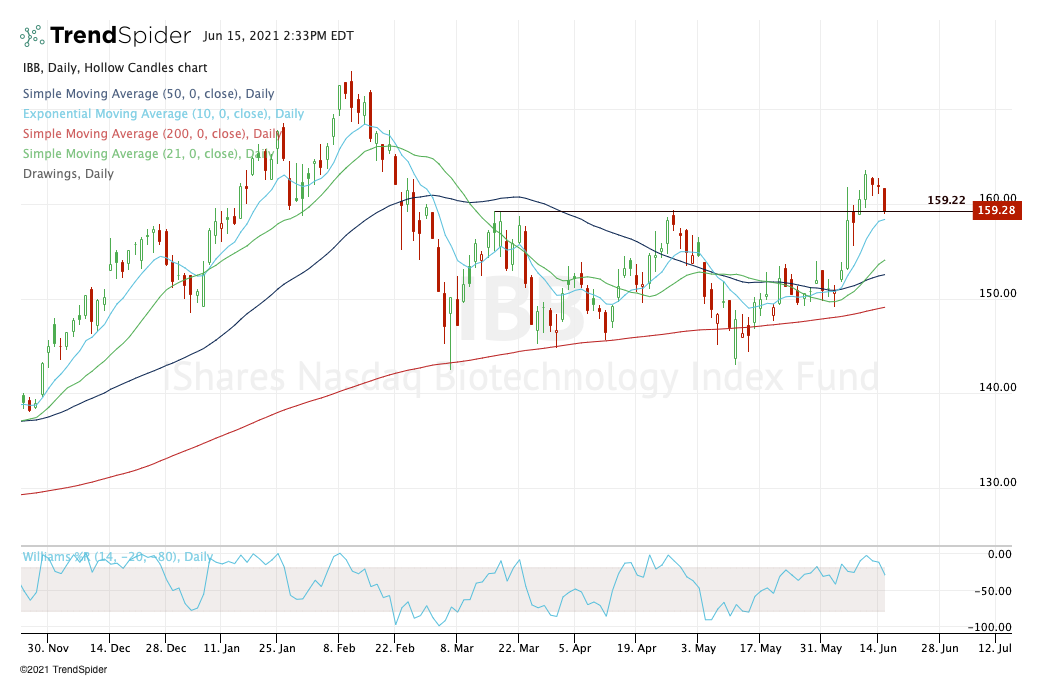1042x679 pixels.
Task: Click the '11. Jan' date axis label
Action: [221, 648]
